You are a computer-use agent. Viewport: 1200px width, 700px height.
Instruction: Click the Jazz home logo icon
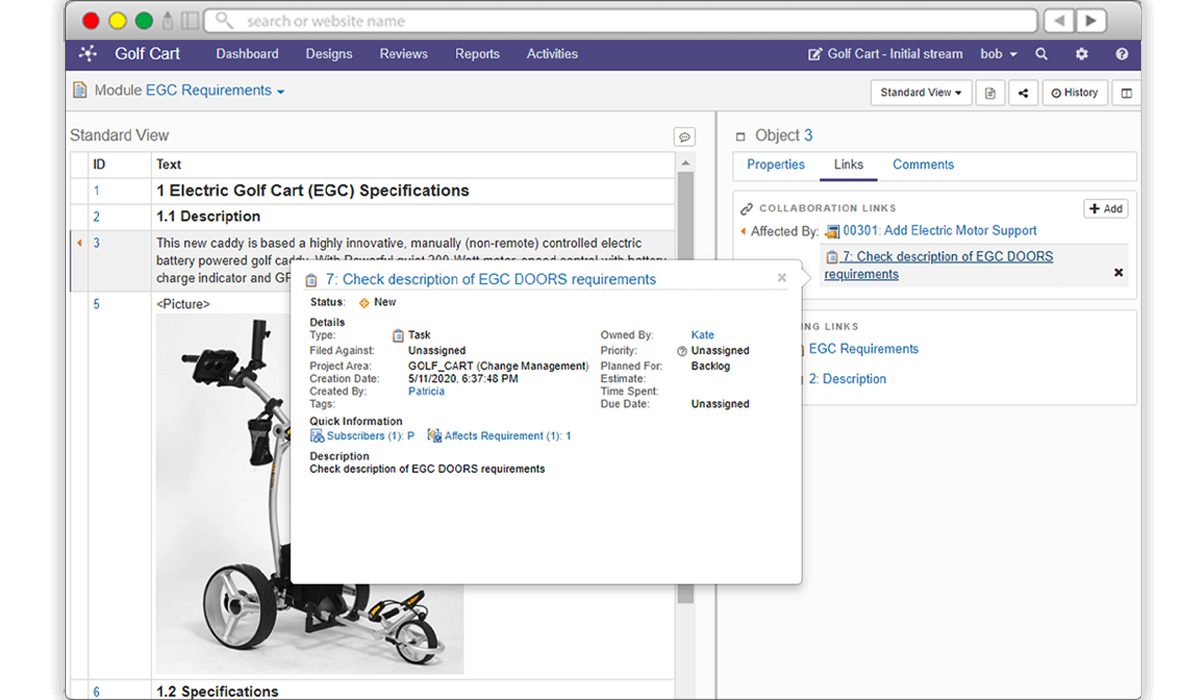tap(89, 54)
